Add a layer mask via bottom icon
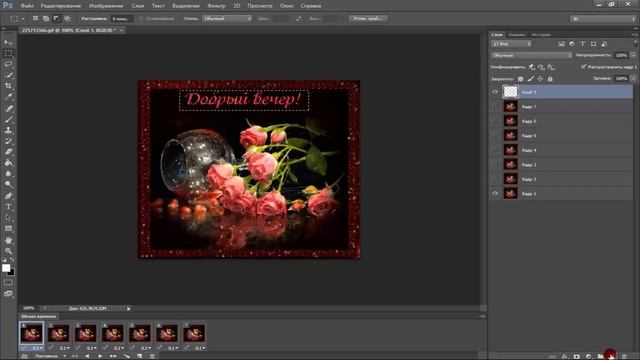 click(576, 356)
